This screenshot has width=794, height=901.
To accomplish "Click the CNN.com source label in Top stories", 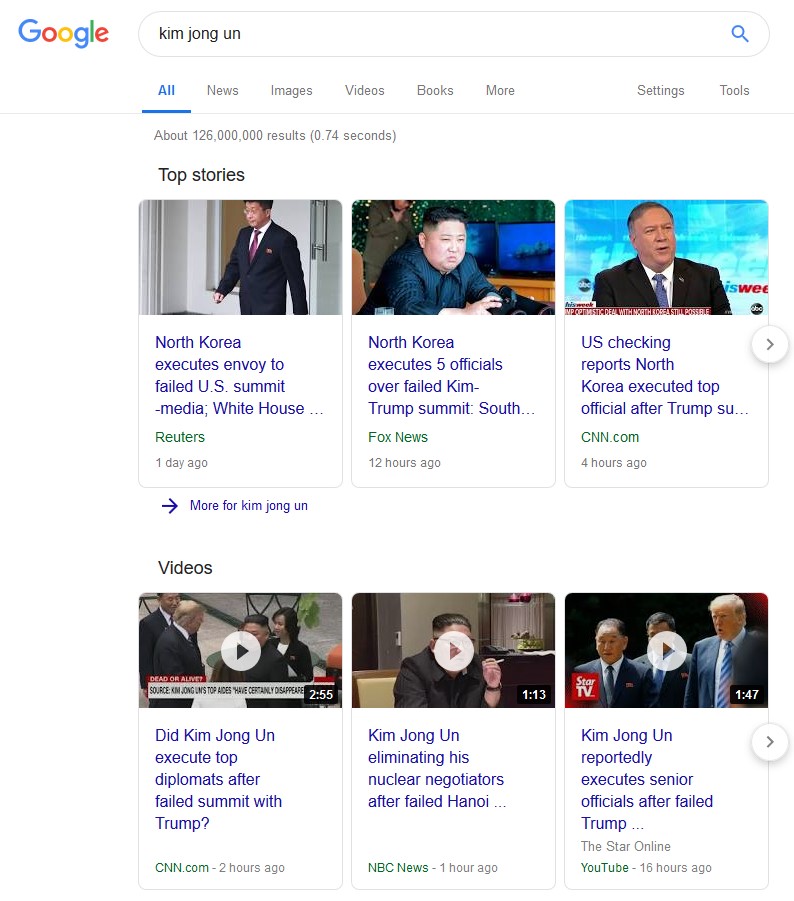I will pos(610,437).
